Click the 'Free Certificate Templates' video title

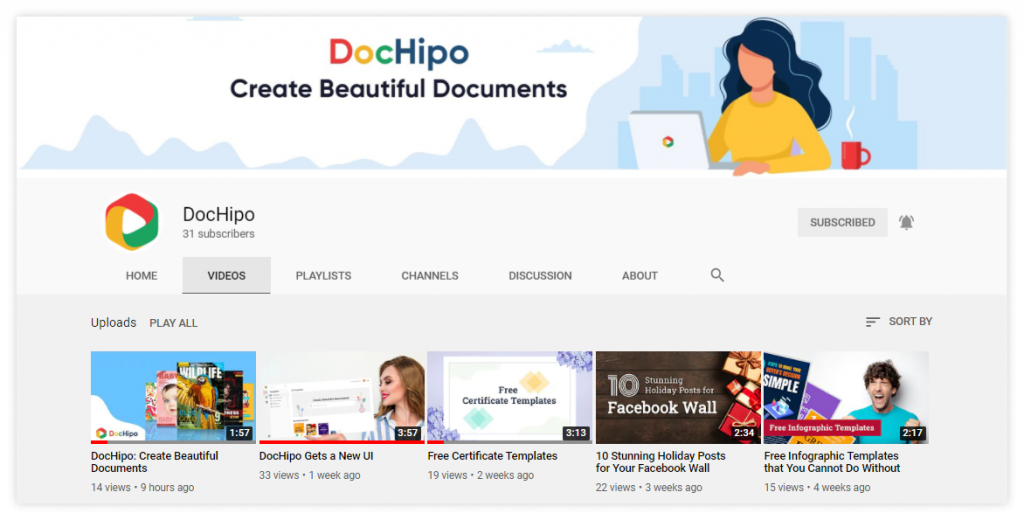(492, 456)
